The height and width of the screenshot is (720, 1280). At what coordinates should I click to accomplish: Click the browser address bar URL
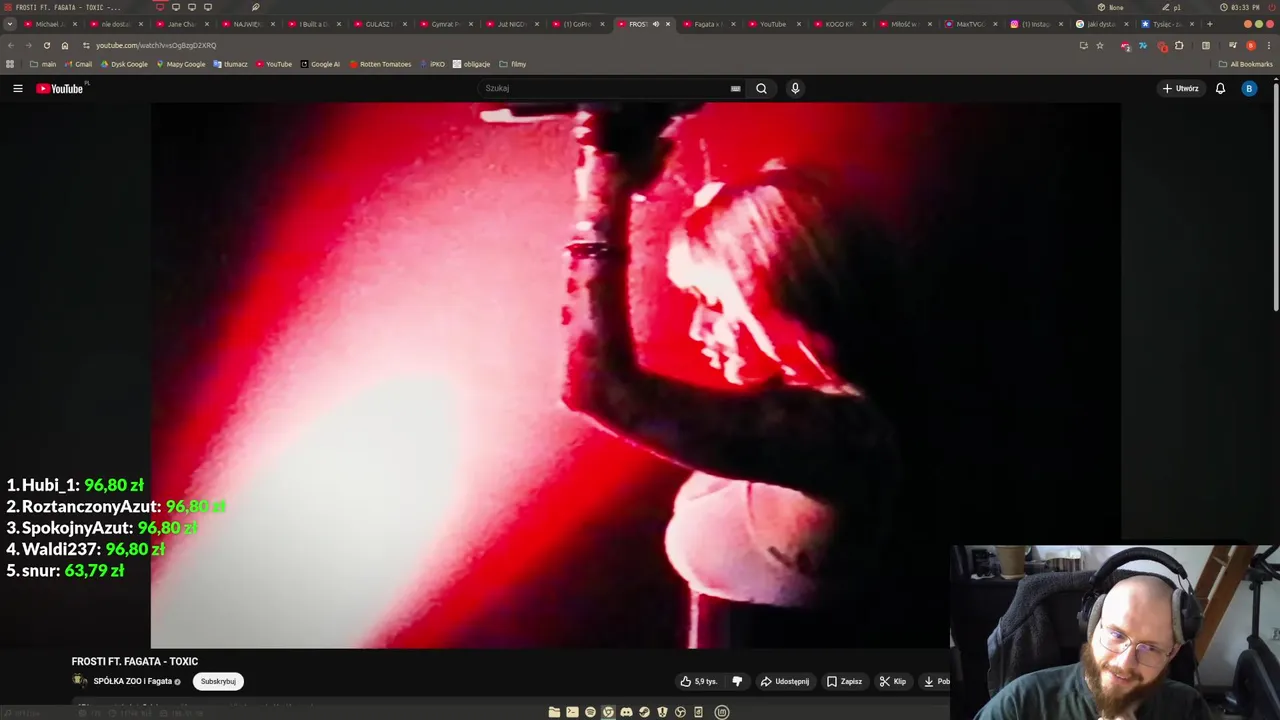coord(156,45)
